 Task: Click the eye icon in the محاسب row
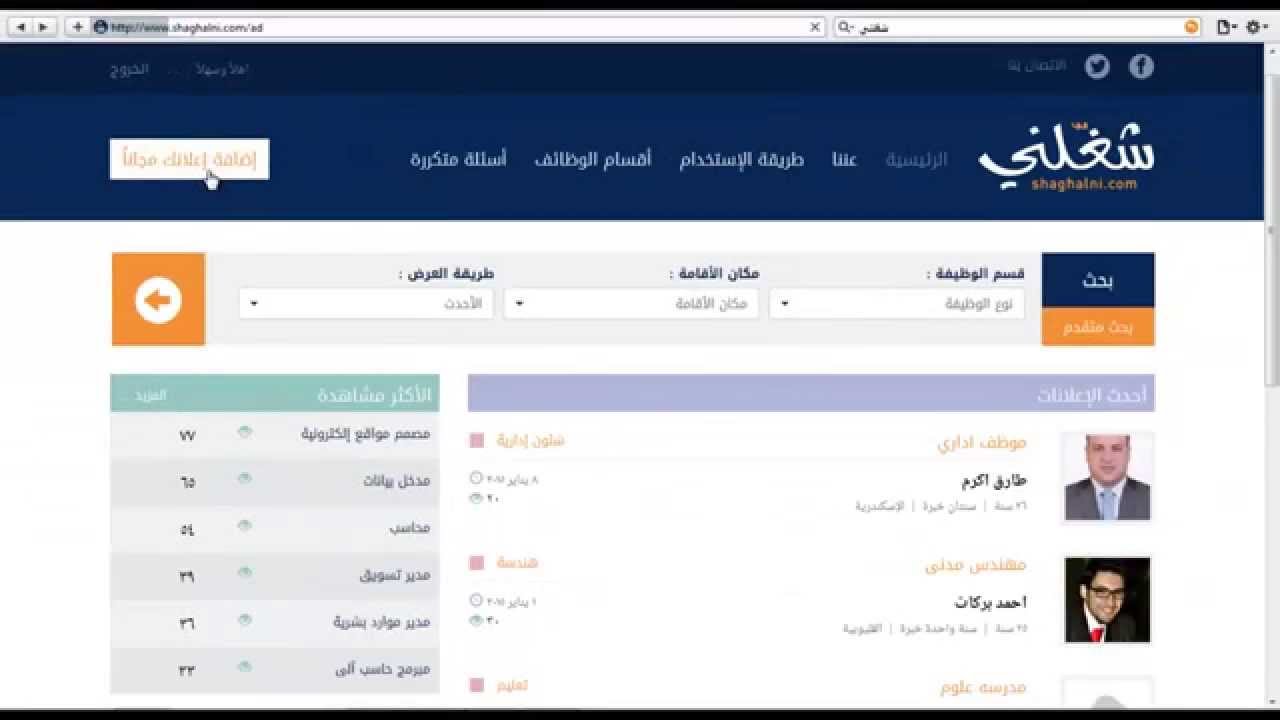click(245, 526)
